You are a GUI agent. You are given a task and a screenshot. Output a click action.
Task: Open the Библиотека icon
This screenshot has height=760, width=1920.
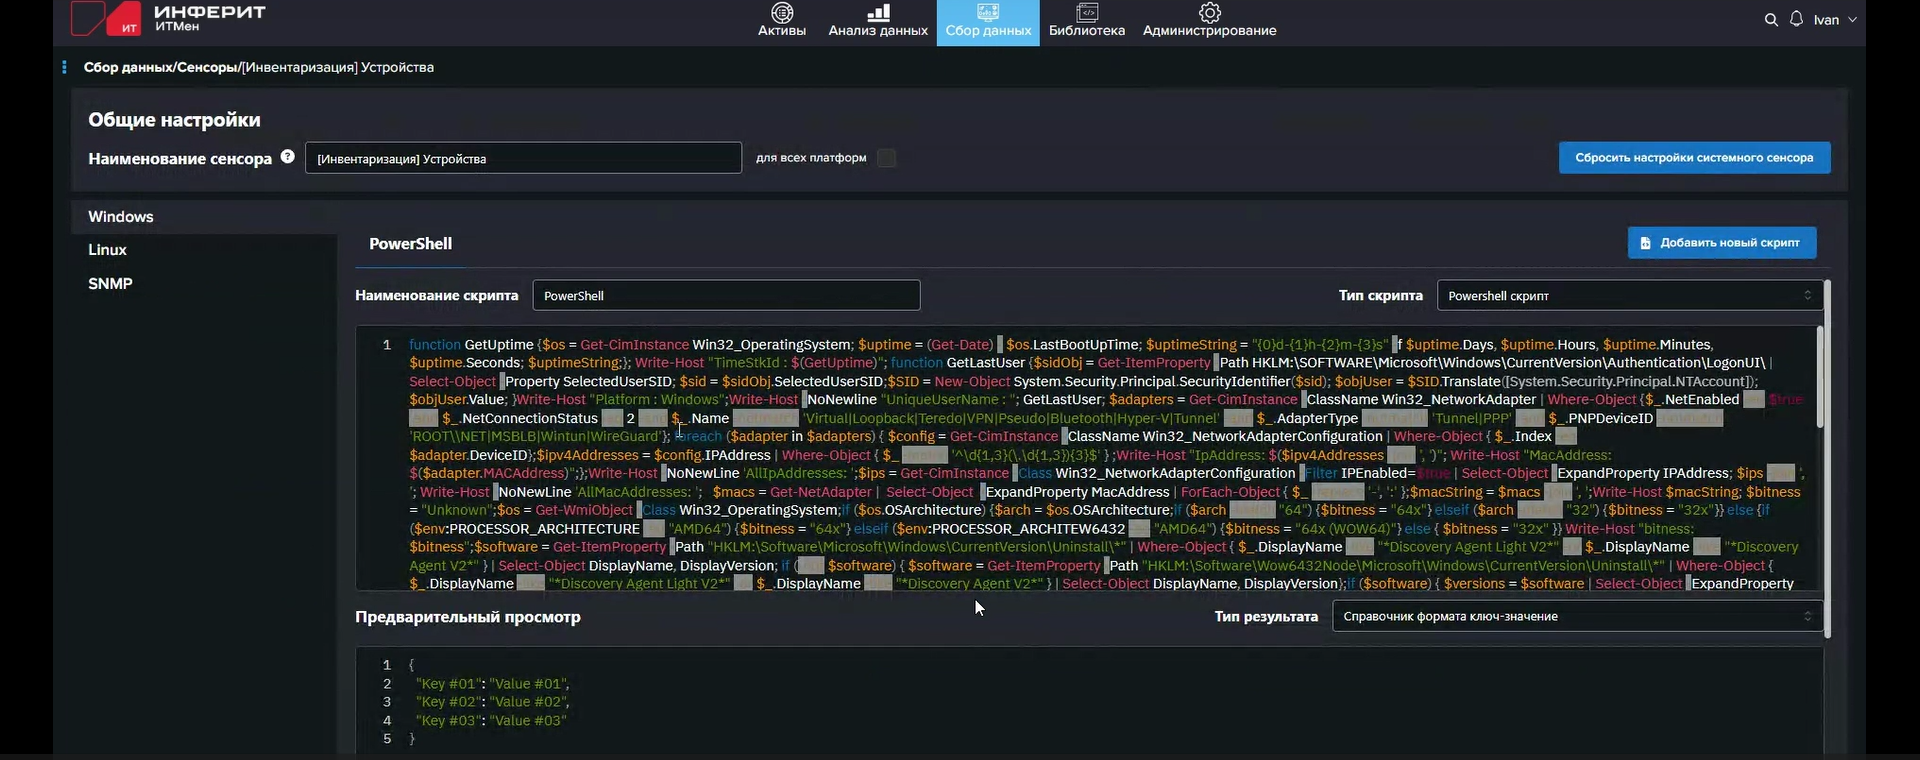click(1086, 13)
